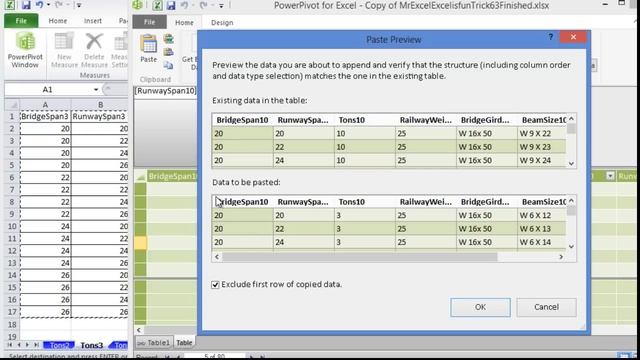Select Excel column A header

45,105
